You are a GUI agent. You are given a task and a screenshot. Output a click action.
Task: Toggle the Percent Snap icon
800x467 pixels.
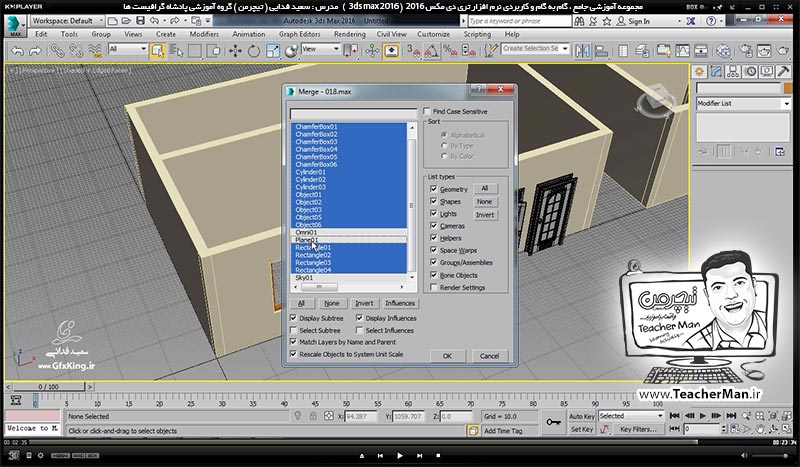point(450,51)
